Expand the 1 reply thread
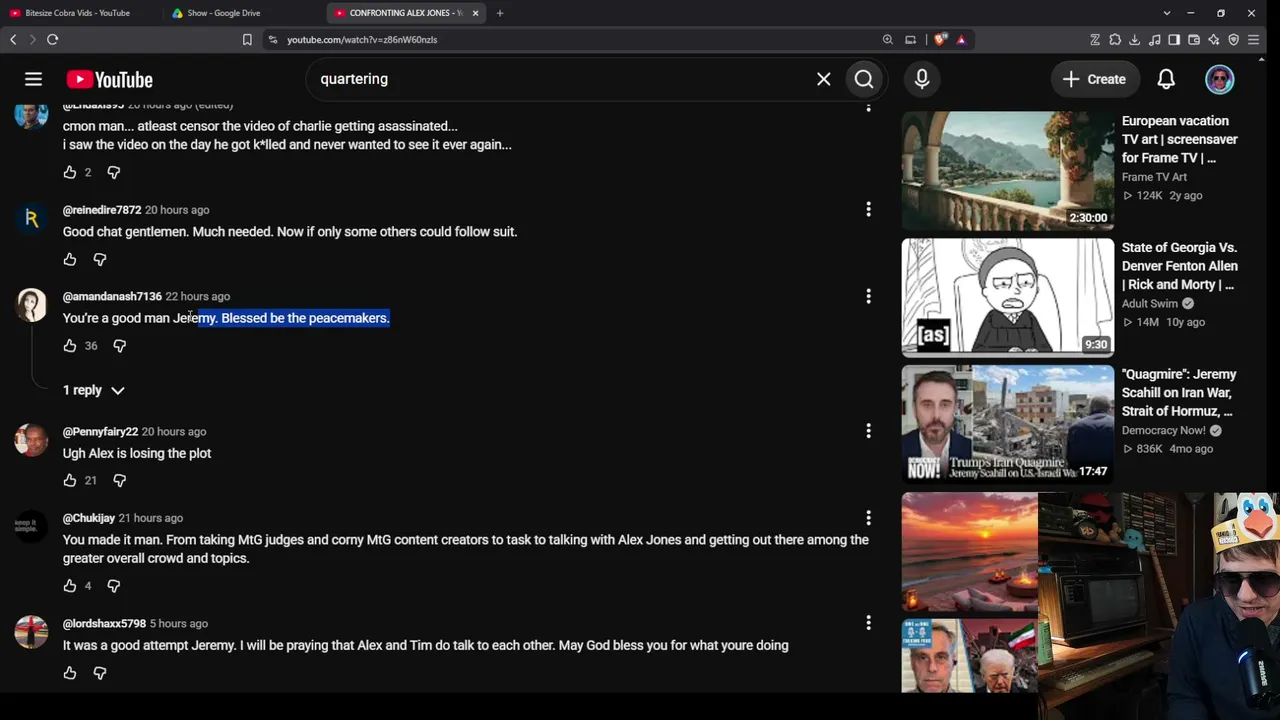 click(94, 390)
